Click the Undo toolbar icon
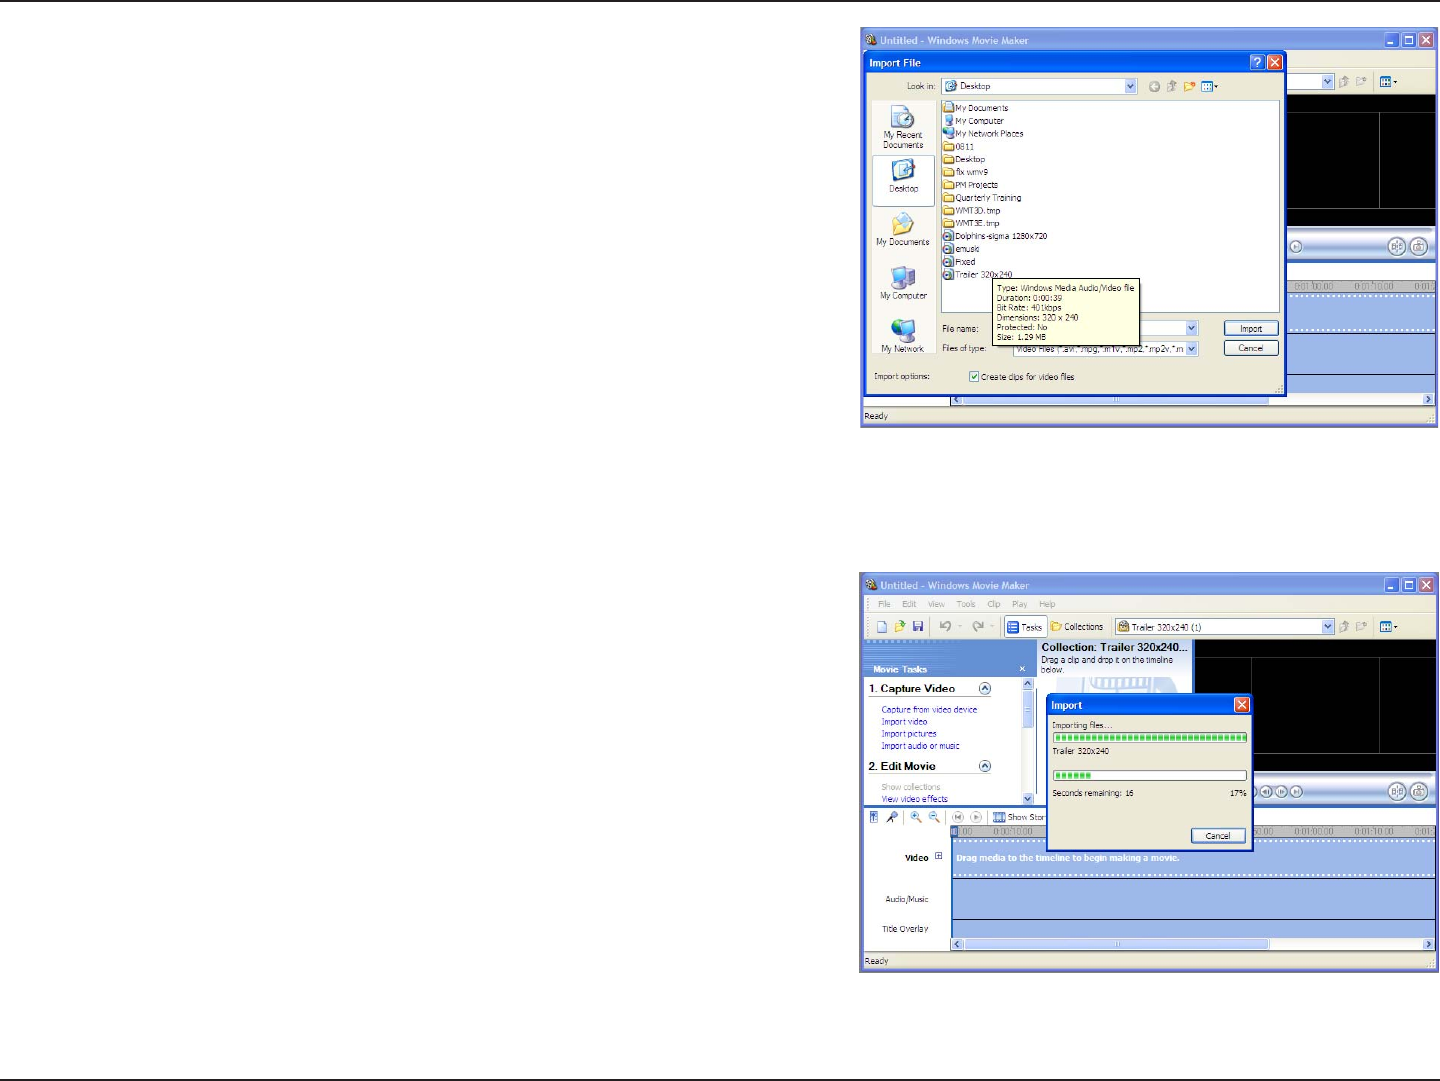This screenshot has width=1440, height=1081. (945, 627)
